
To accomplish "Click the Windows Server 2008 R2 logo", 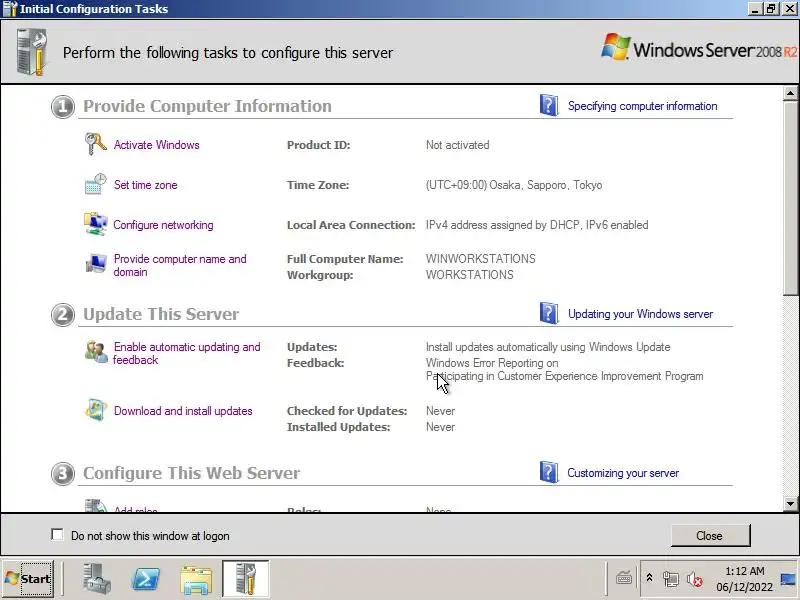I will pyautogui.click(x=698, y=48).
